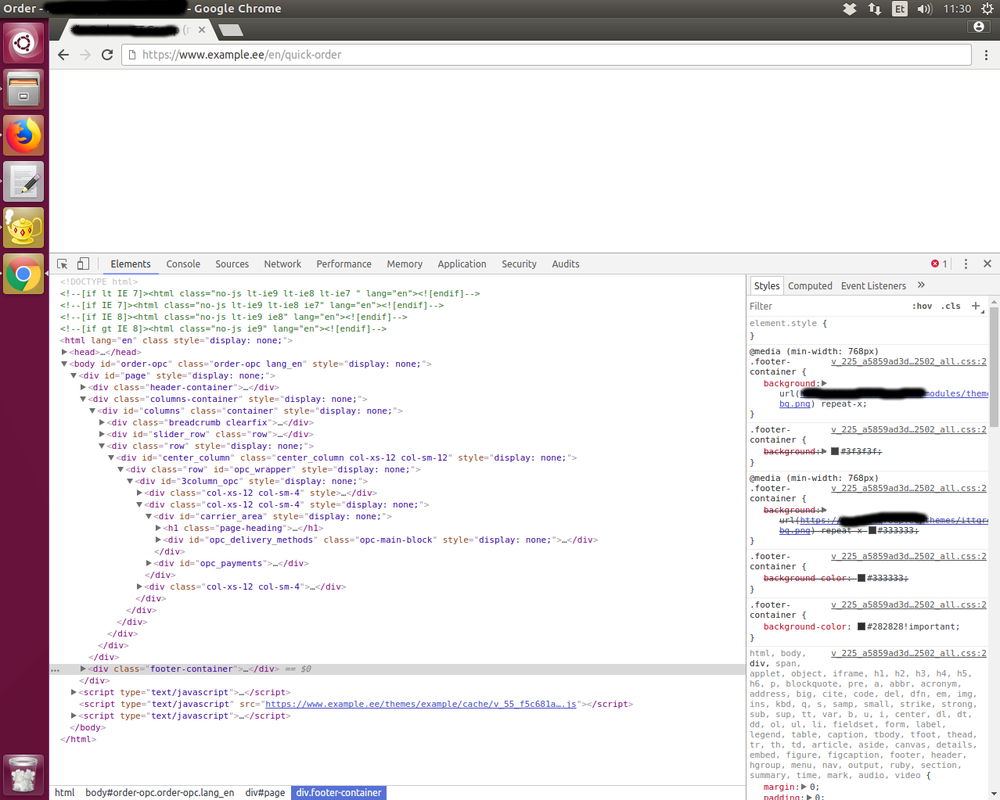Close the DevTools panel
This screenshot has width=1000, height=800.
[987, 264]
